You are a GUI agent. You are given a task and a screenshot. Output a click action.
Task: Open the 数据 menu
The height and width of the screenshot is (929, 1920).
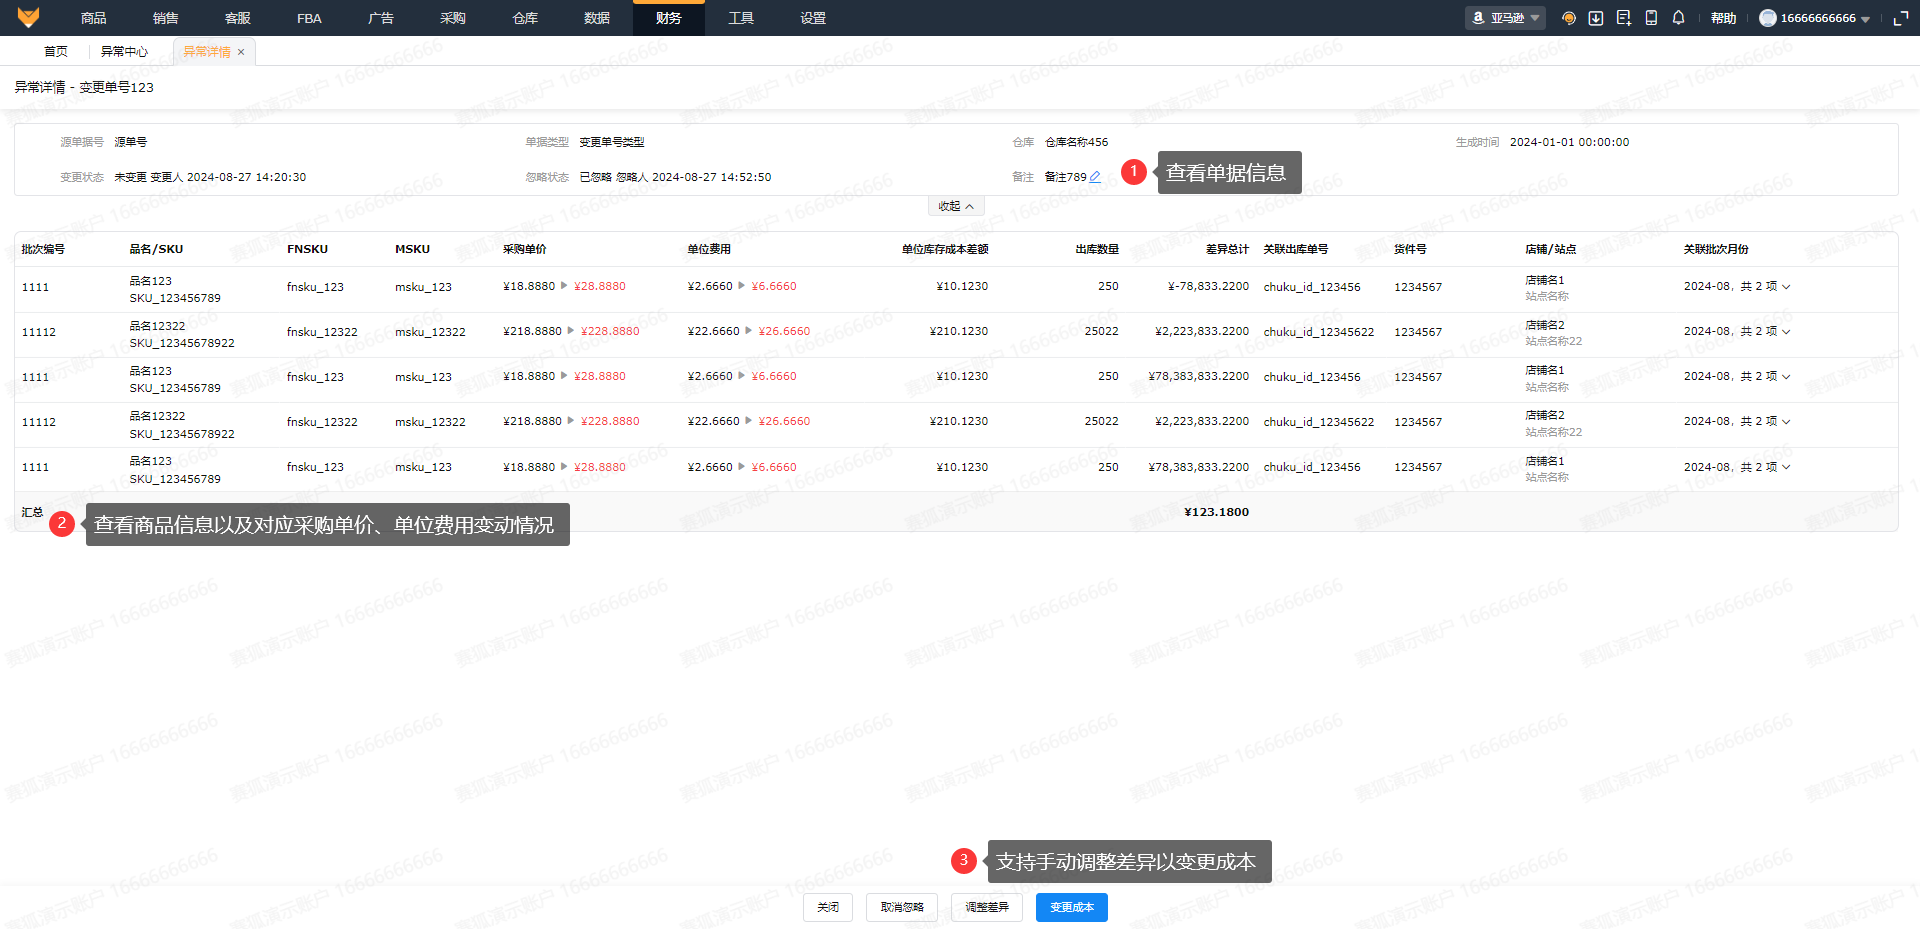click(x=597, y=18)
